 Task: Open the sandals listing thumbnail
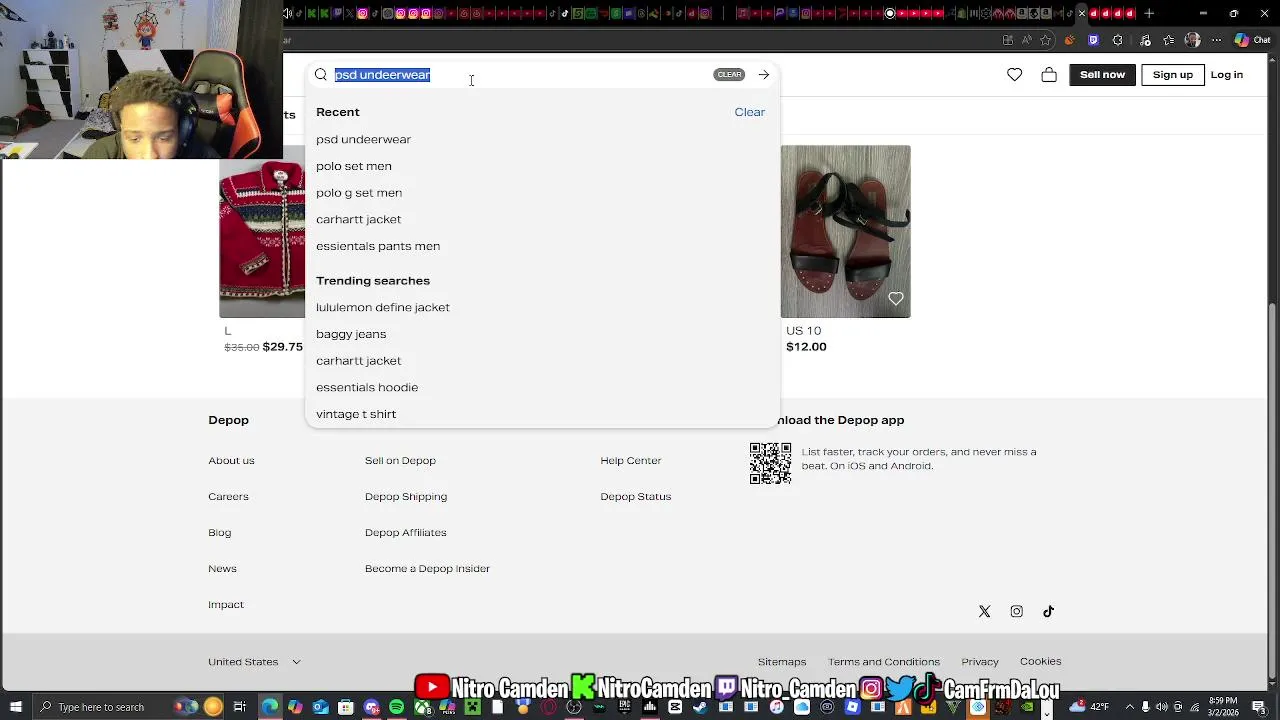(x=846, y=232)
